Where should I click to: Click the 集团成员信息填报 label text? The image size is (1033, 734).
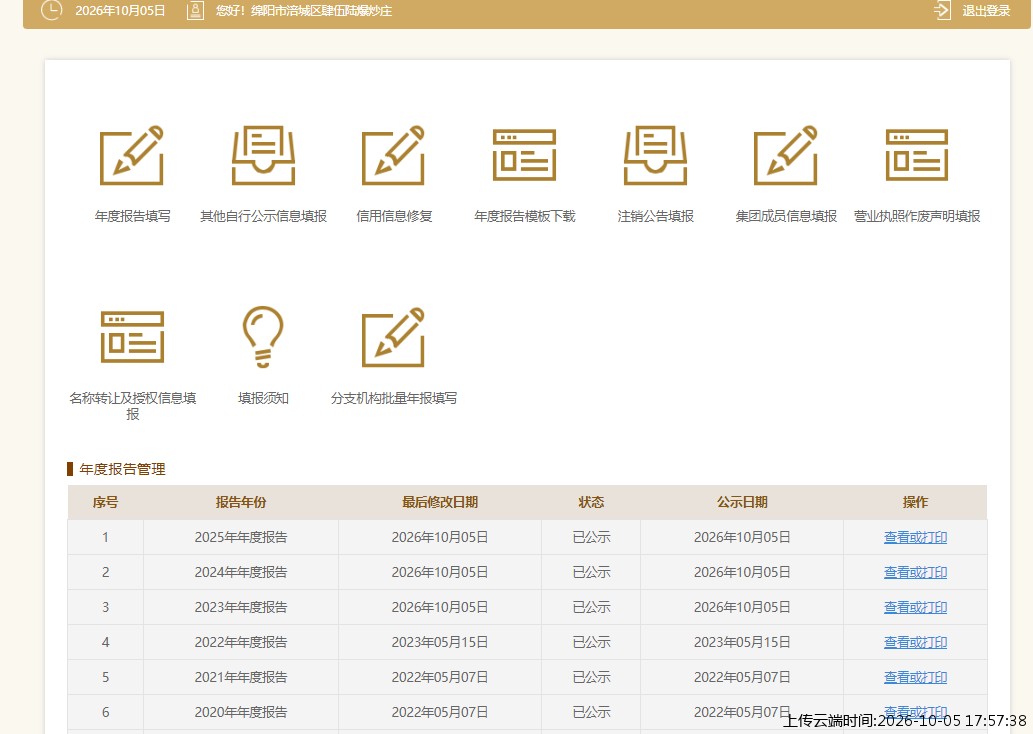(786, 216)
